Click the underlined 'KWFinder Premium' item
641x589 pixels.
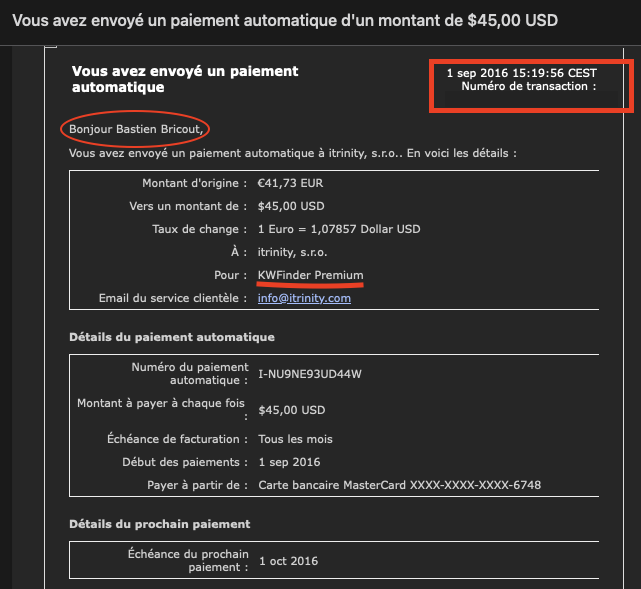310,275
